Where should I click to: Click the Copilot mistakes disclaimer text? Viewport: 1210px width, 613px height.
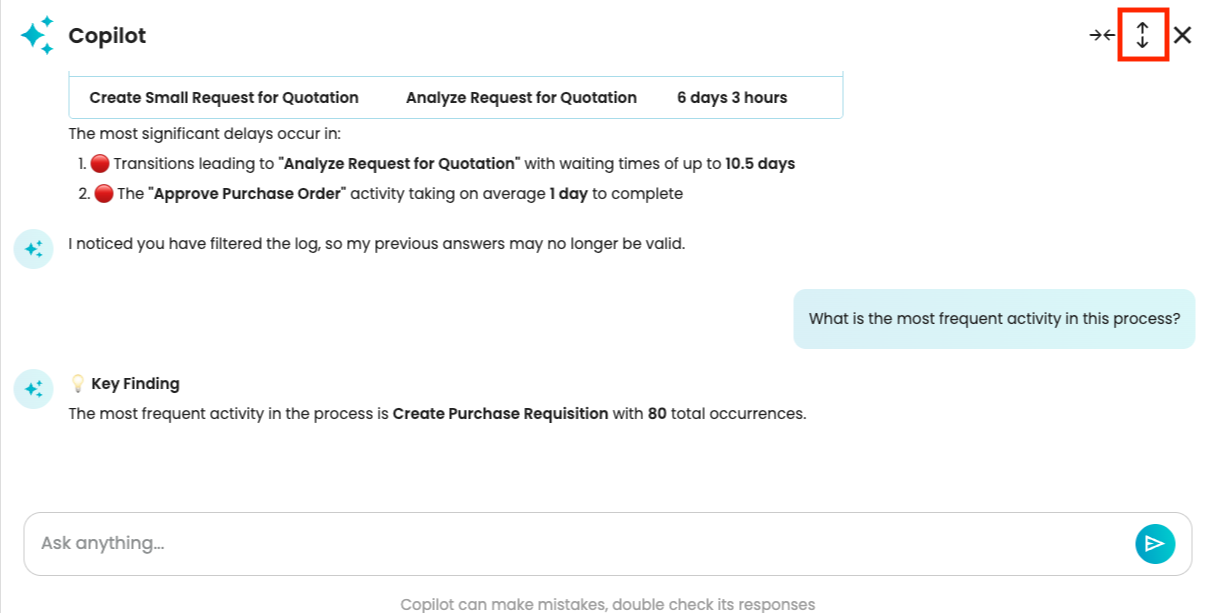coord(607,604)
